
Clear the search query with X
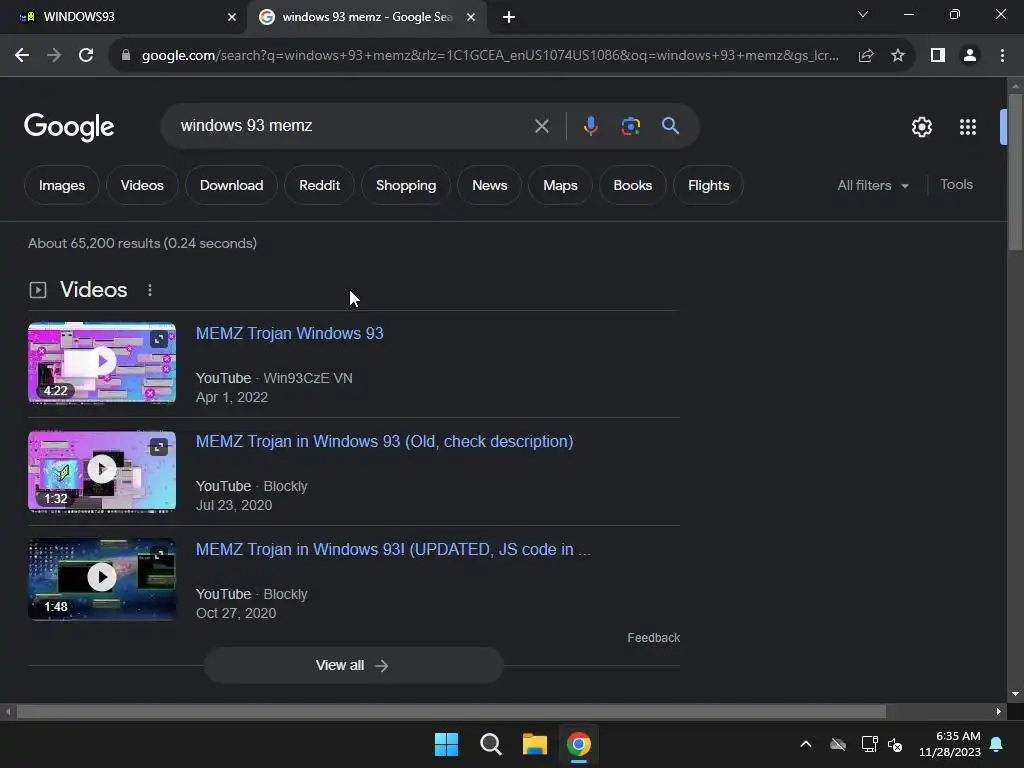(x=541, y=126)
